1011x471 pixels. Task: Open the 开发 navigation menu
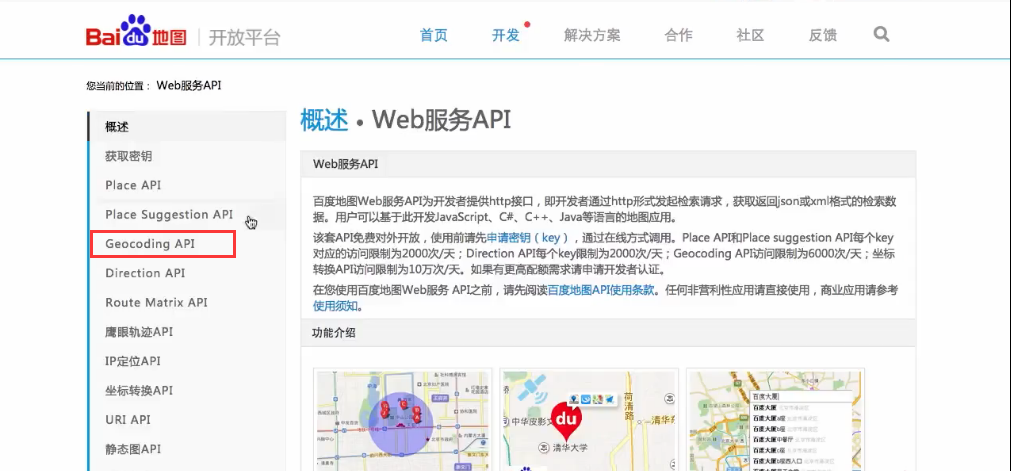pos(505,35)
